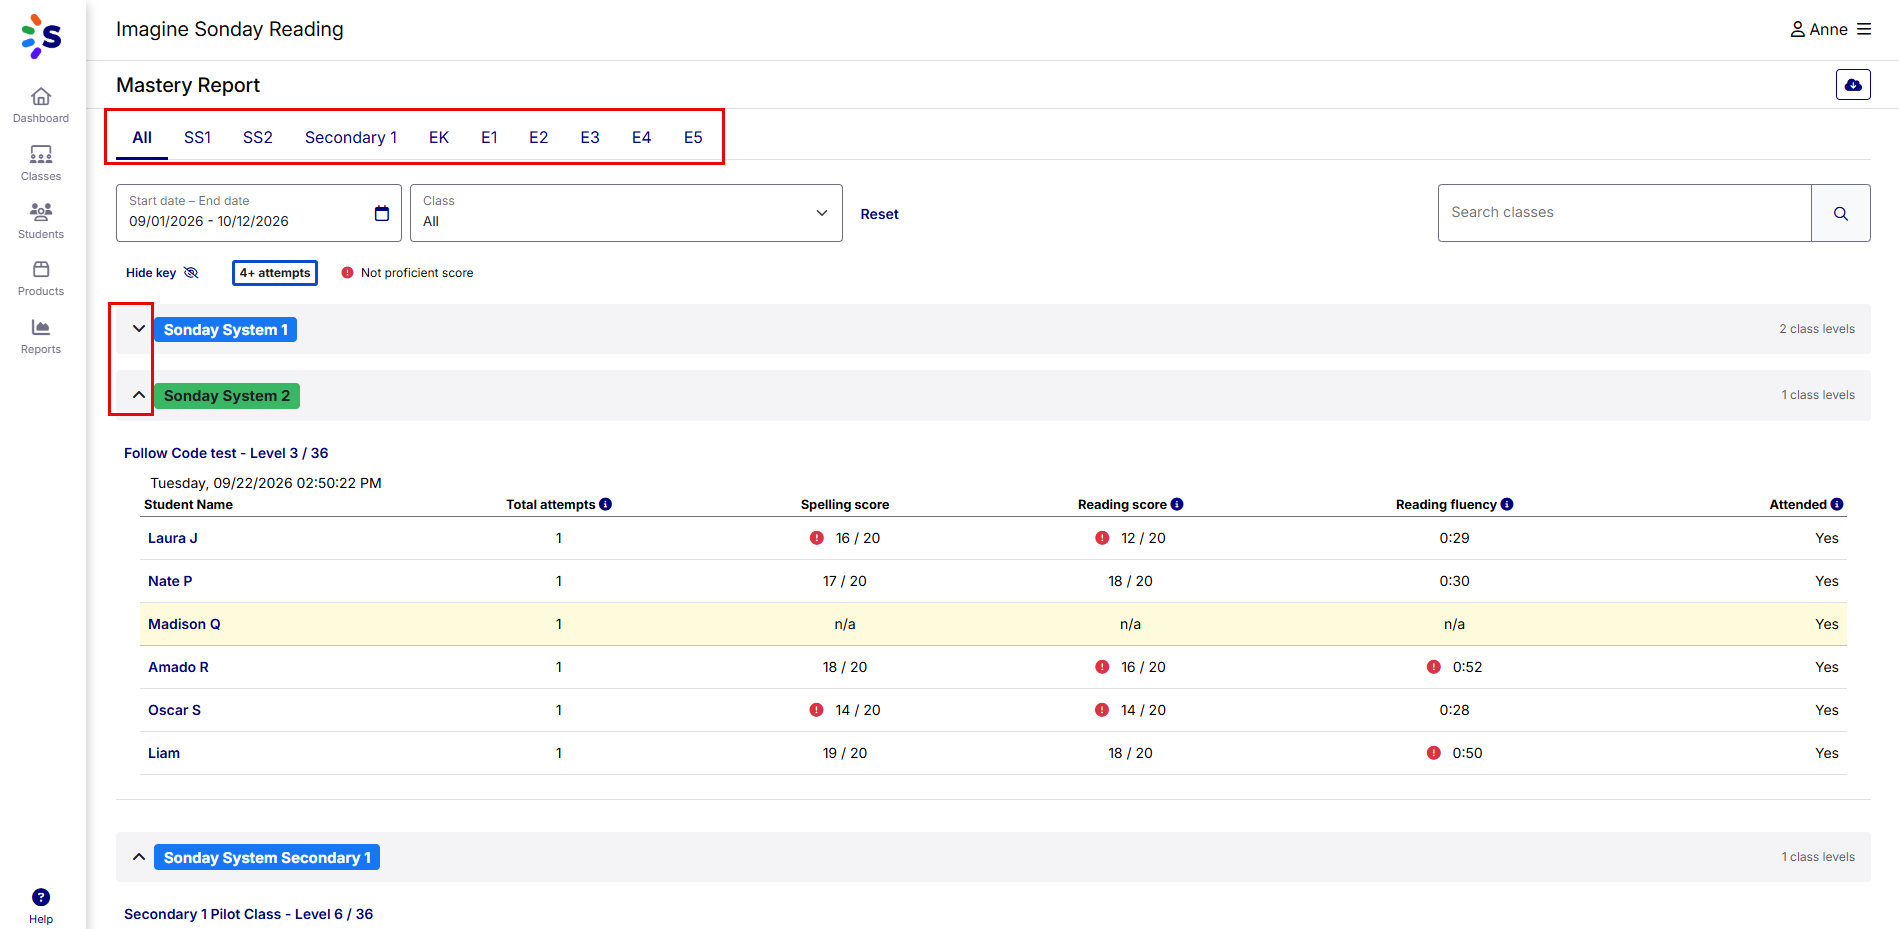The image size is (1899, 929).
Task: Select the All tab
Action: [142, 137]
